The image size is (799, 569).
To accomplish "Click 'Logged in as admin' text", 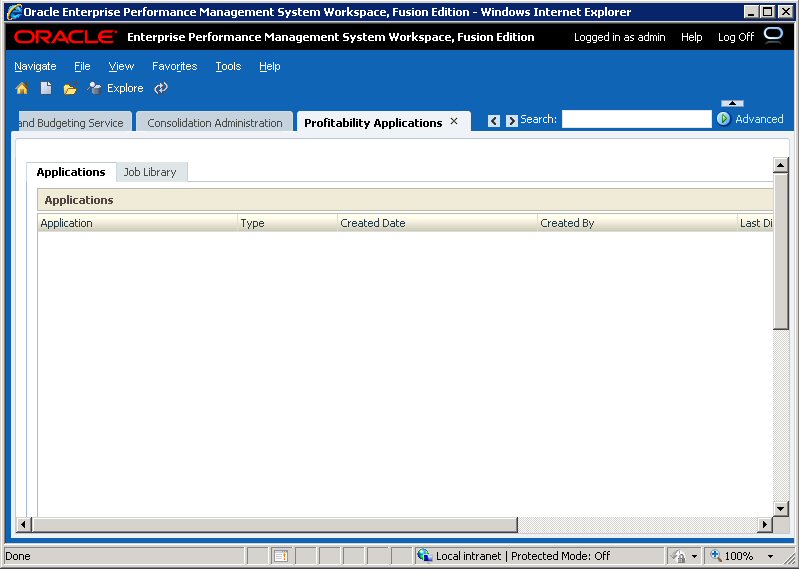I will [620, 37].
